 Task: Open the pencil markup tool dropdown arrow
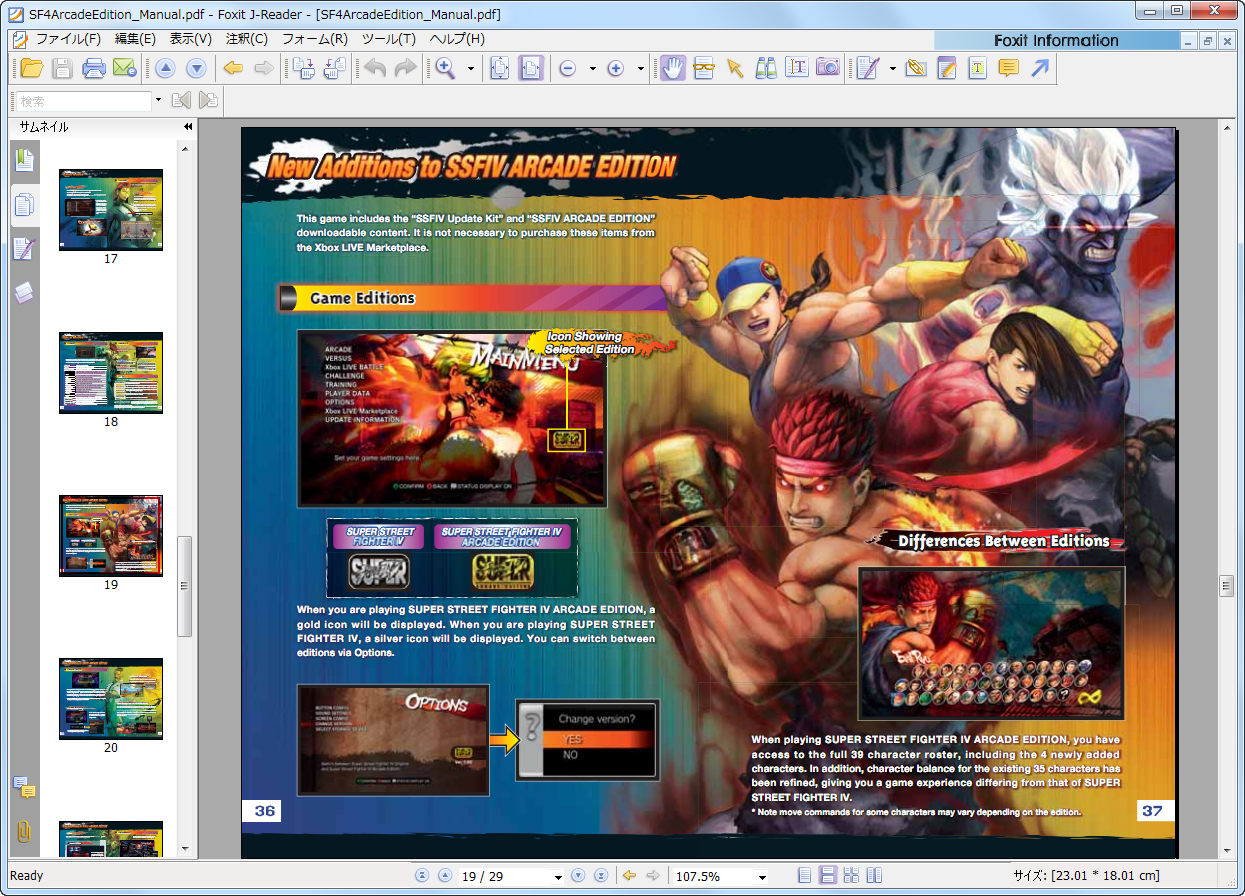892,69
